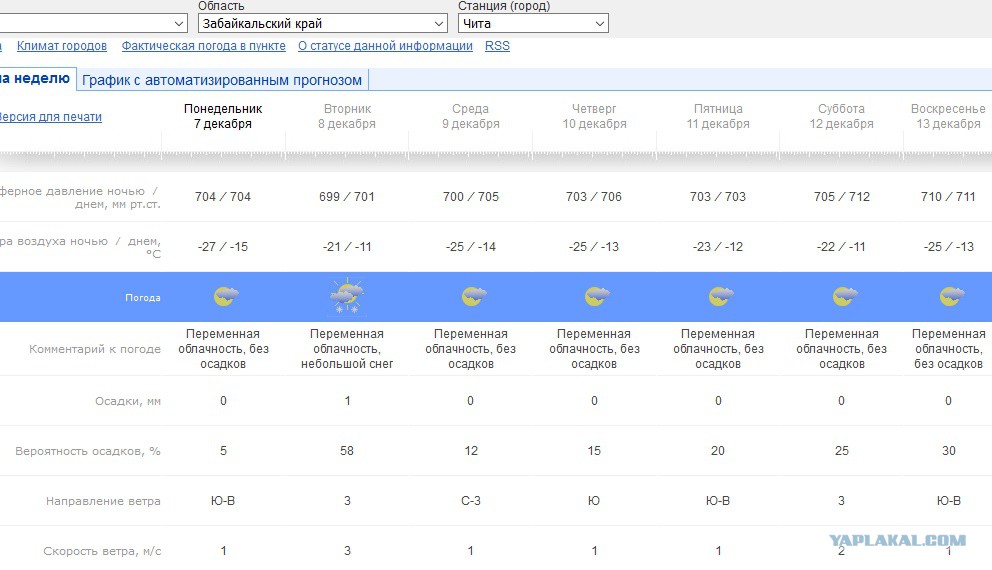Click Tuesday's light snow weather icon

point(347,295)
